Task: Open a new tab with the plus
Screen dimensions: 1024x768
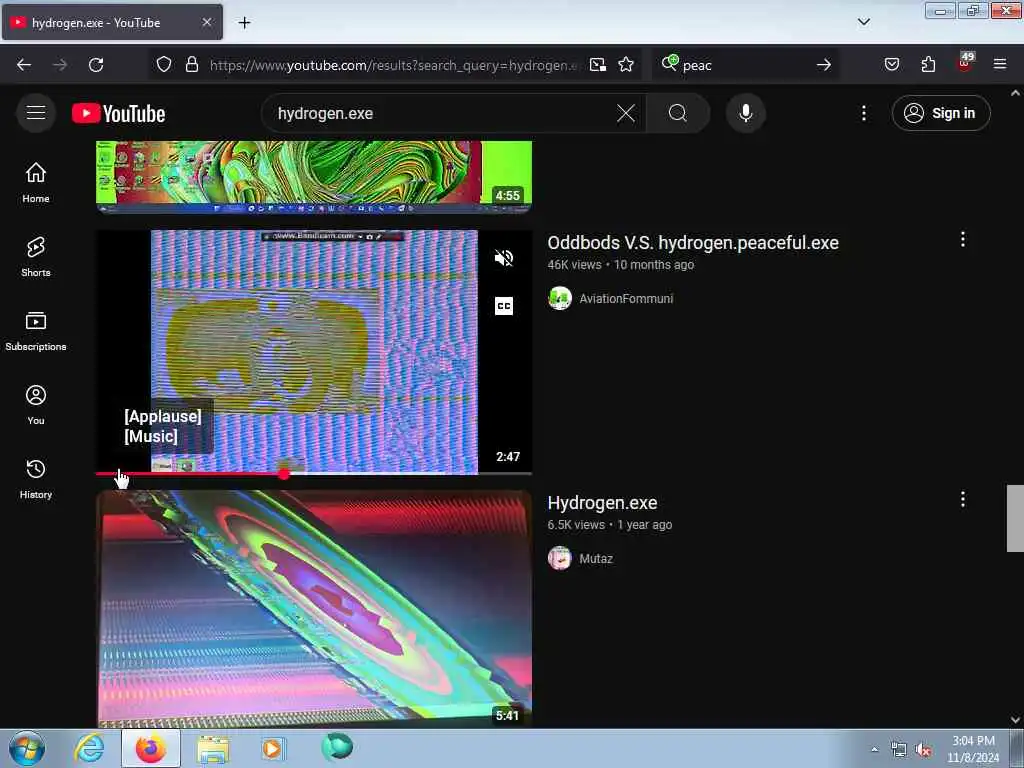Action: tap(244, 23)
